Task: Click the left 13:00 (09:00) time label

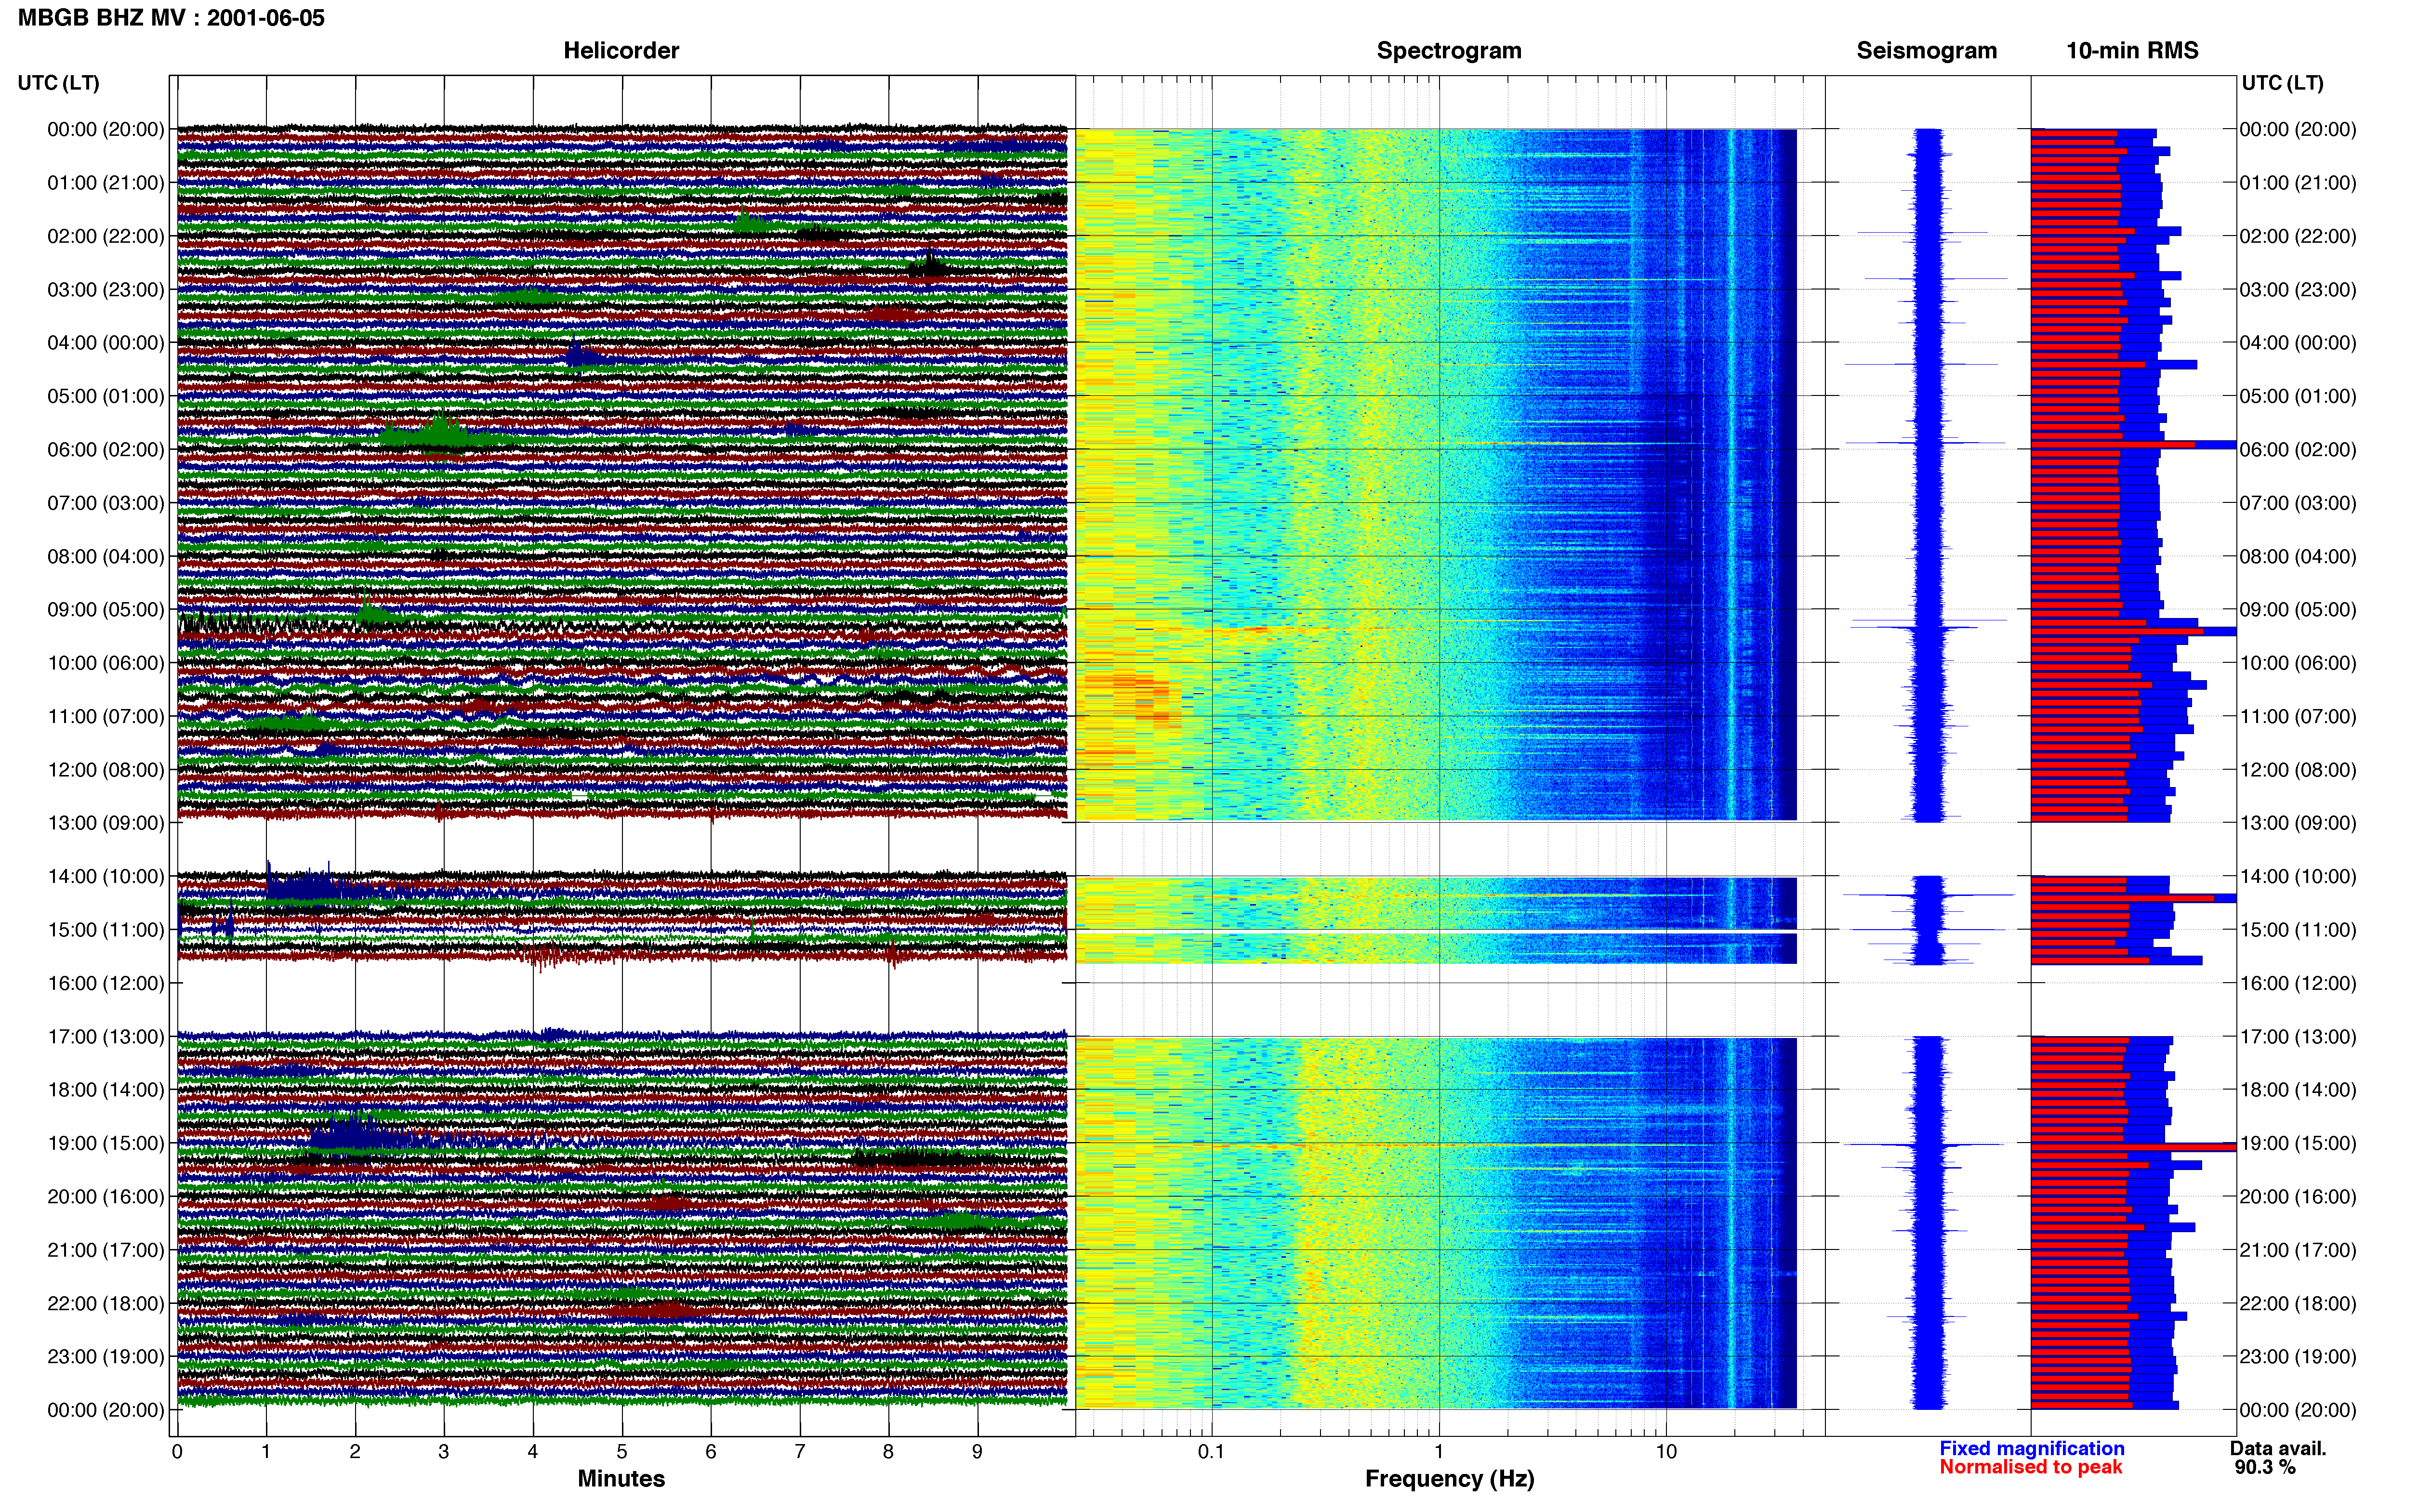Action: (106, 824)
